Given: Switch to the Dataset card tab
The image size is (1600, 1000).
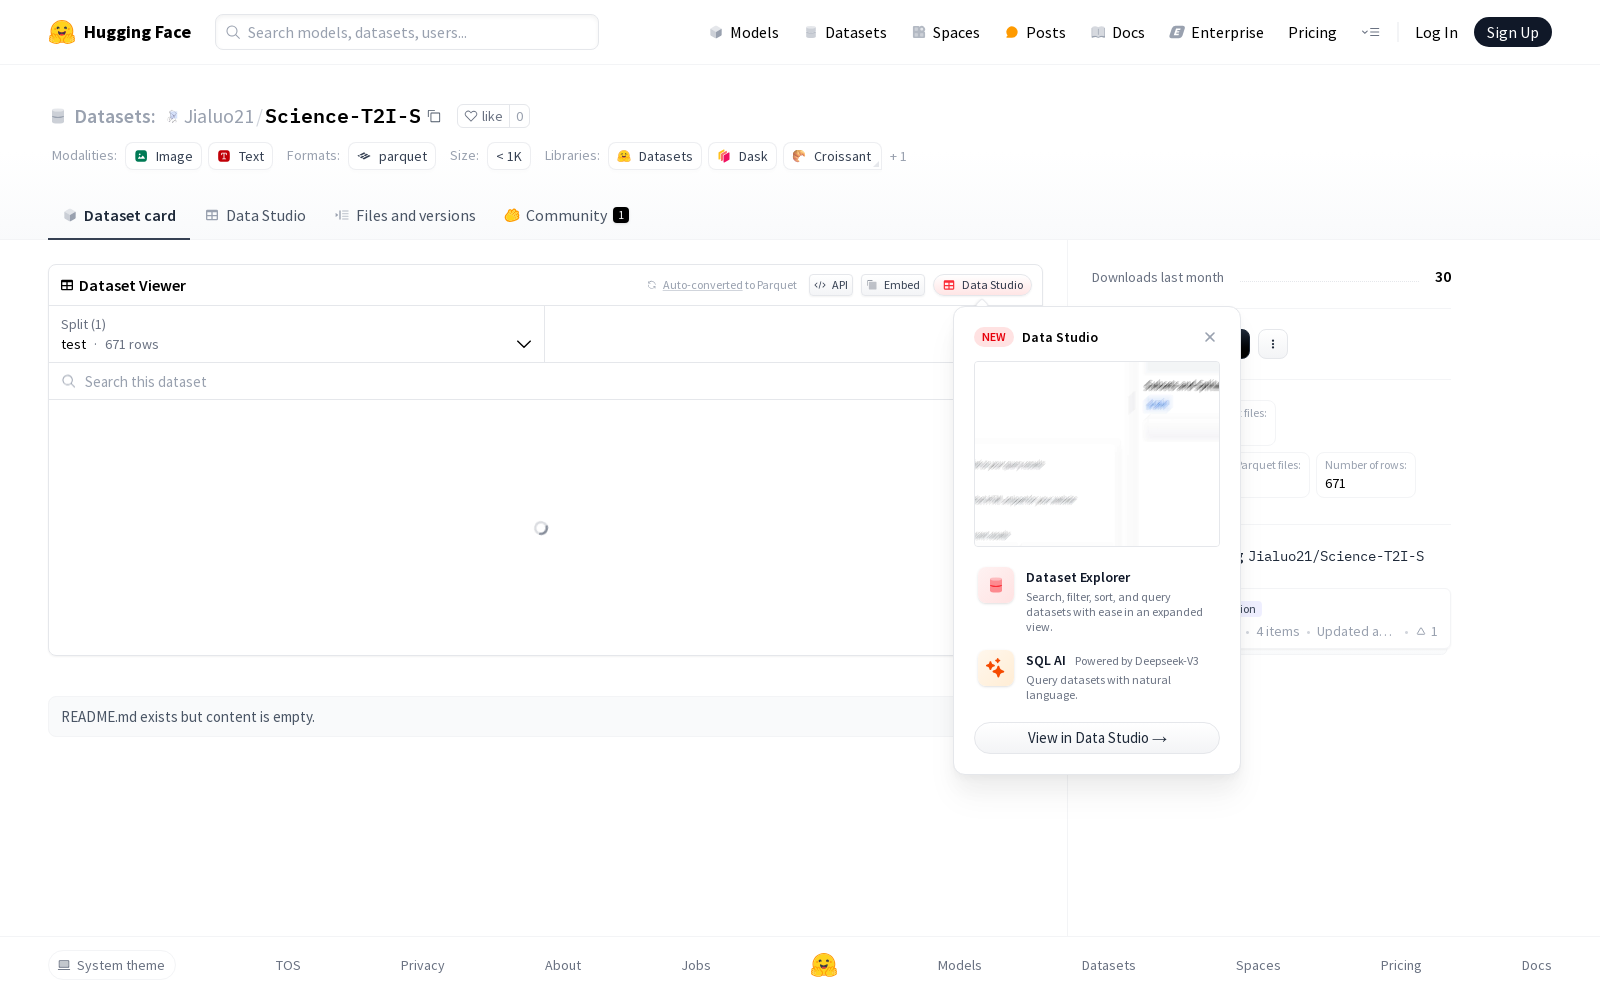Looking at the screenshot, I should click(119, 215).
